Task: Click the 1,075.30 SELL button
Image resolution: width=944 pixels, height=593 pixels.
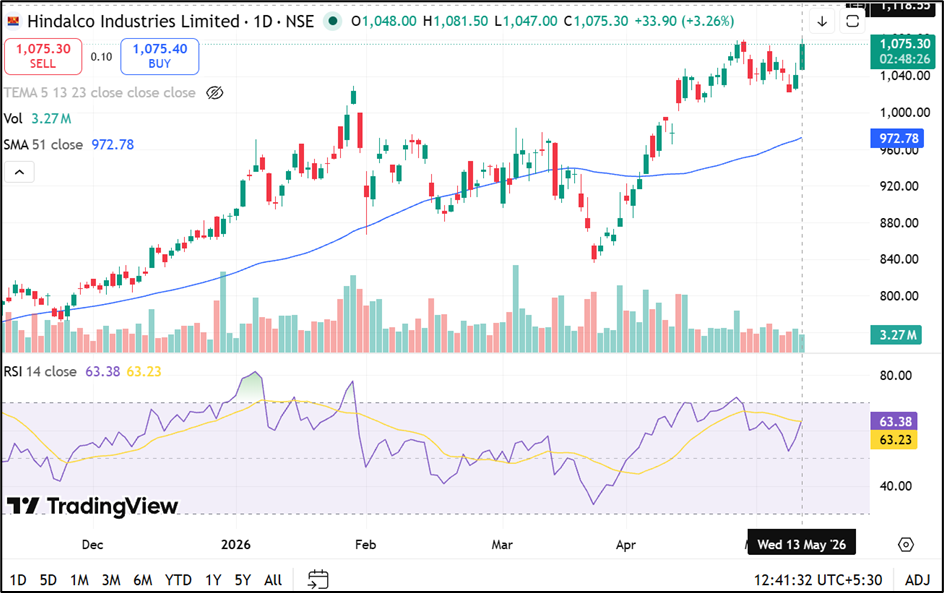Action: tap(43, 57)
